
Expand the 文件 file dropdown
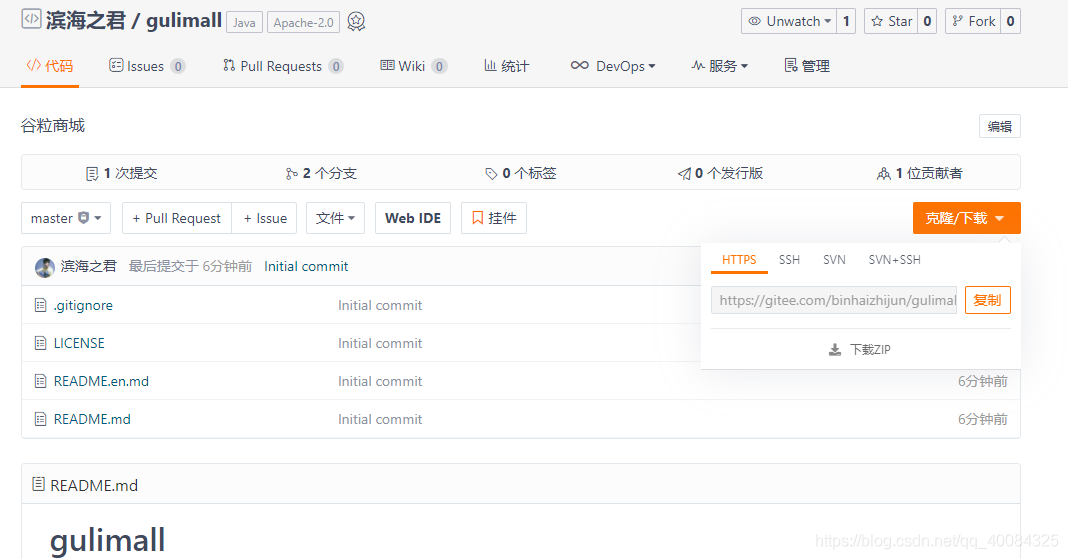coord(335,218)
